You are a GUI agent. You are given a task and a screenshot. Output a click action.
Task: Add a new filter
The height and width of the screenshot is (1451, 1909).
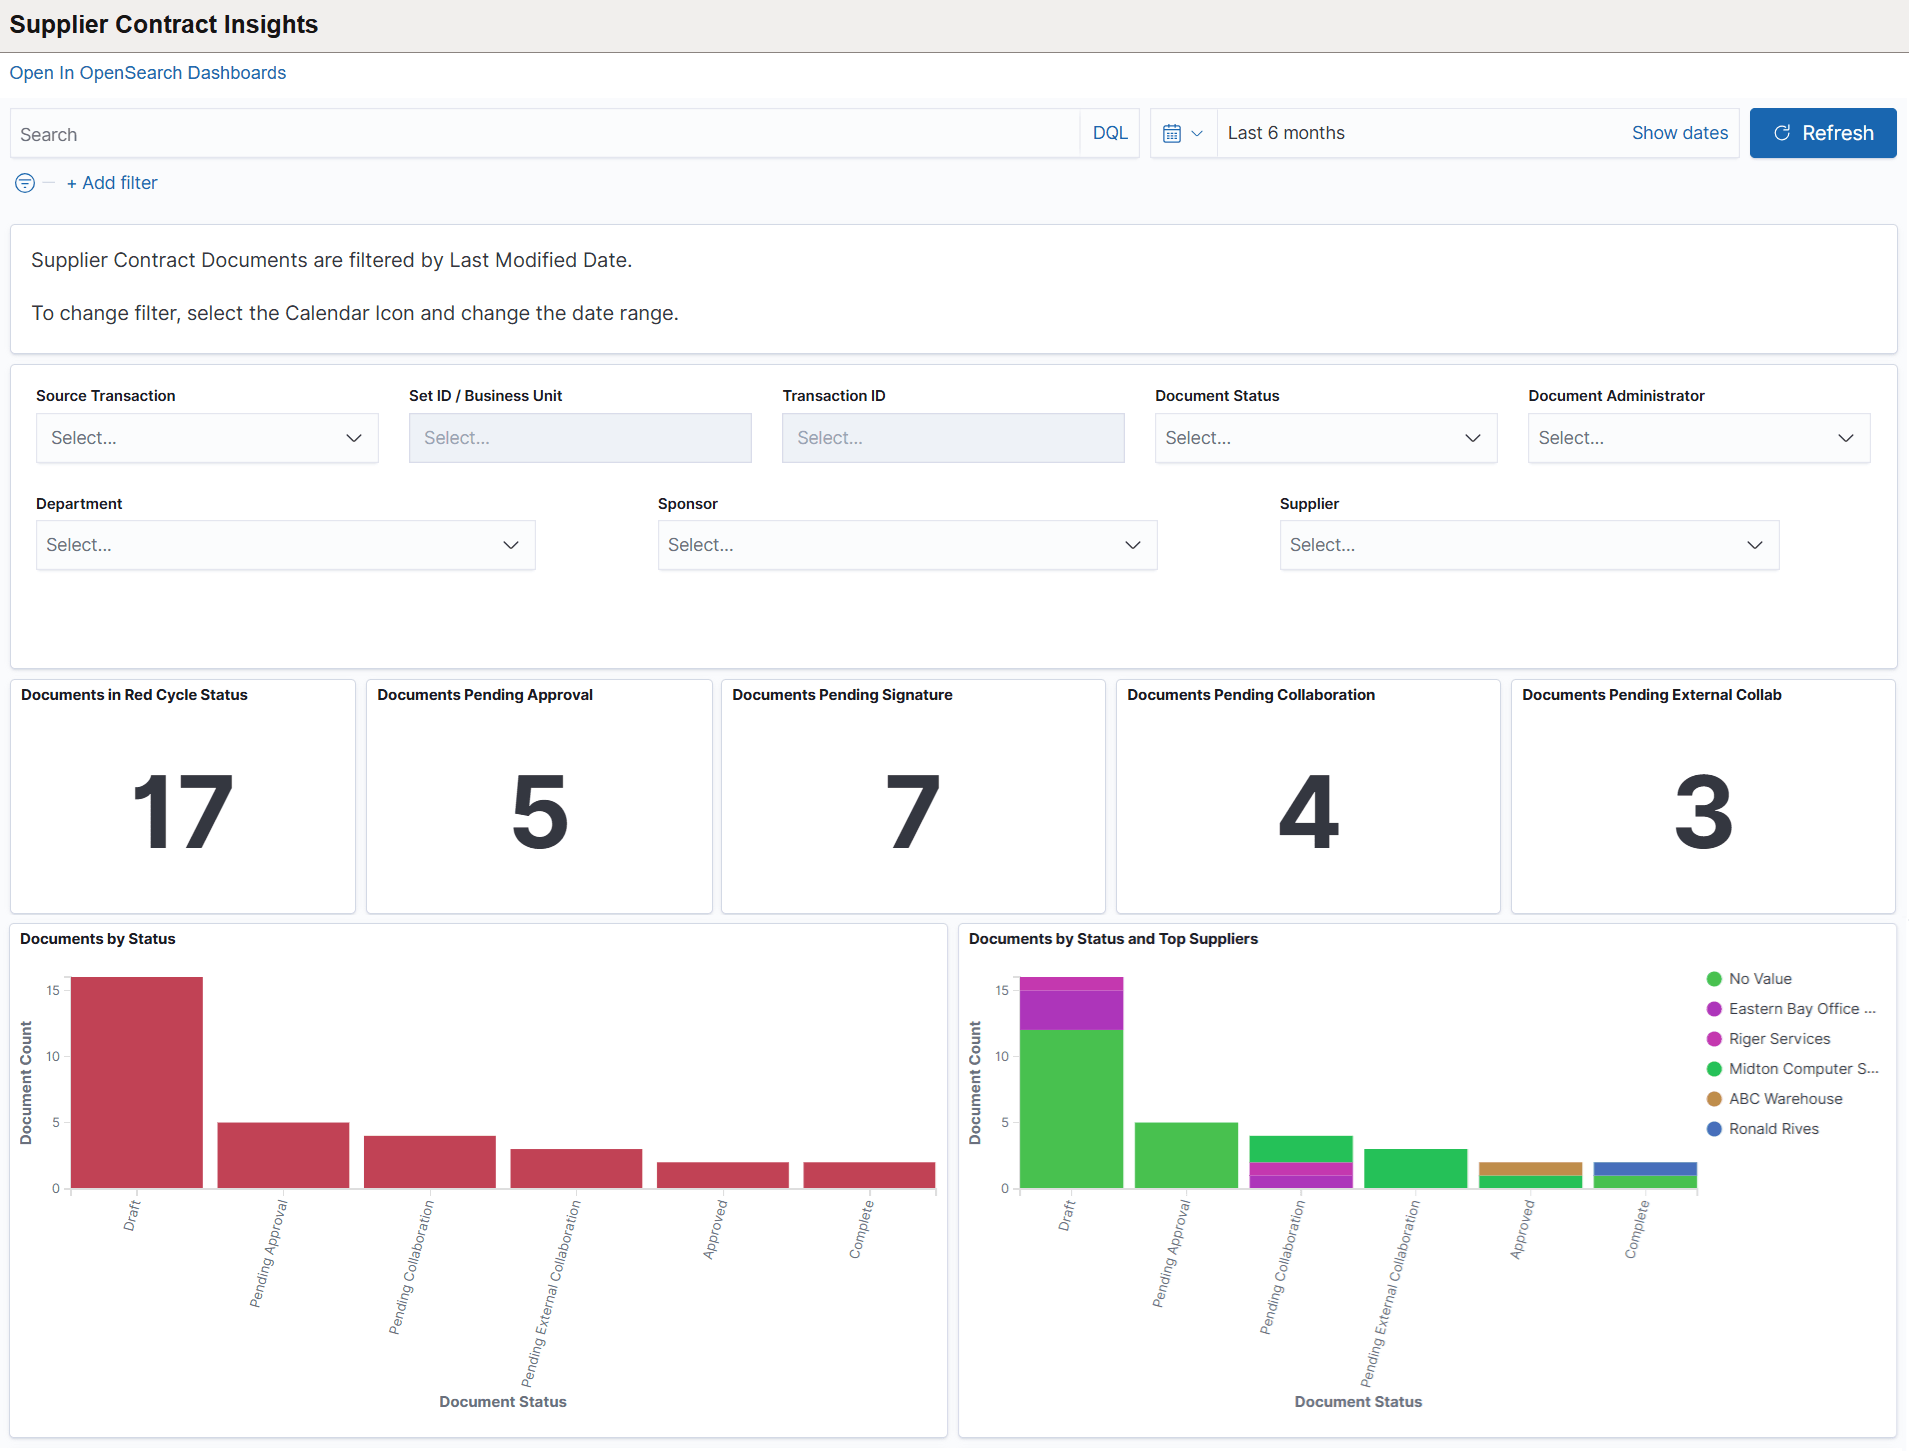coord(111,183)
